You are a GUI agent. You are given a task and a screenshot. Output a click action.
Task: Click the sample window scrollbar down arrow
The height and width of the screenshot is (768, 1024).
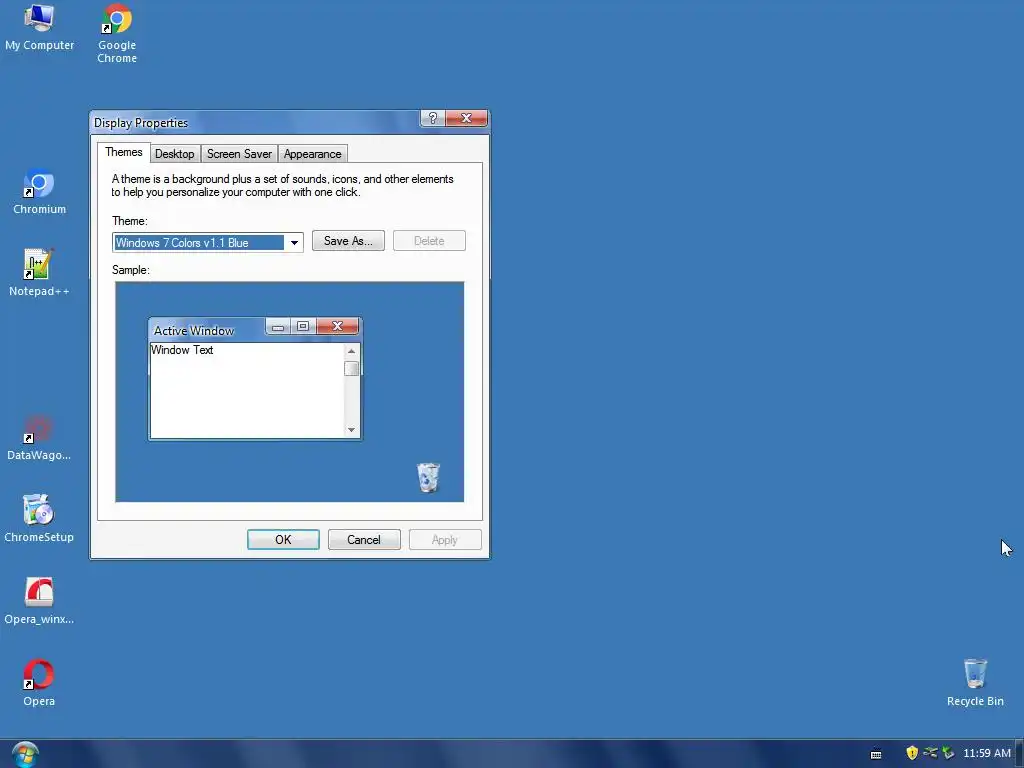351,430
